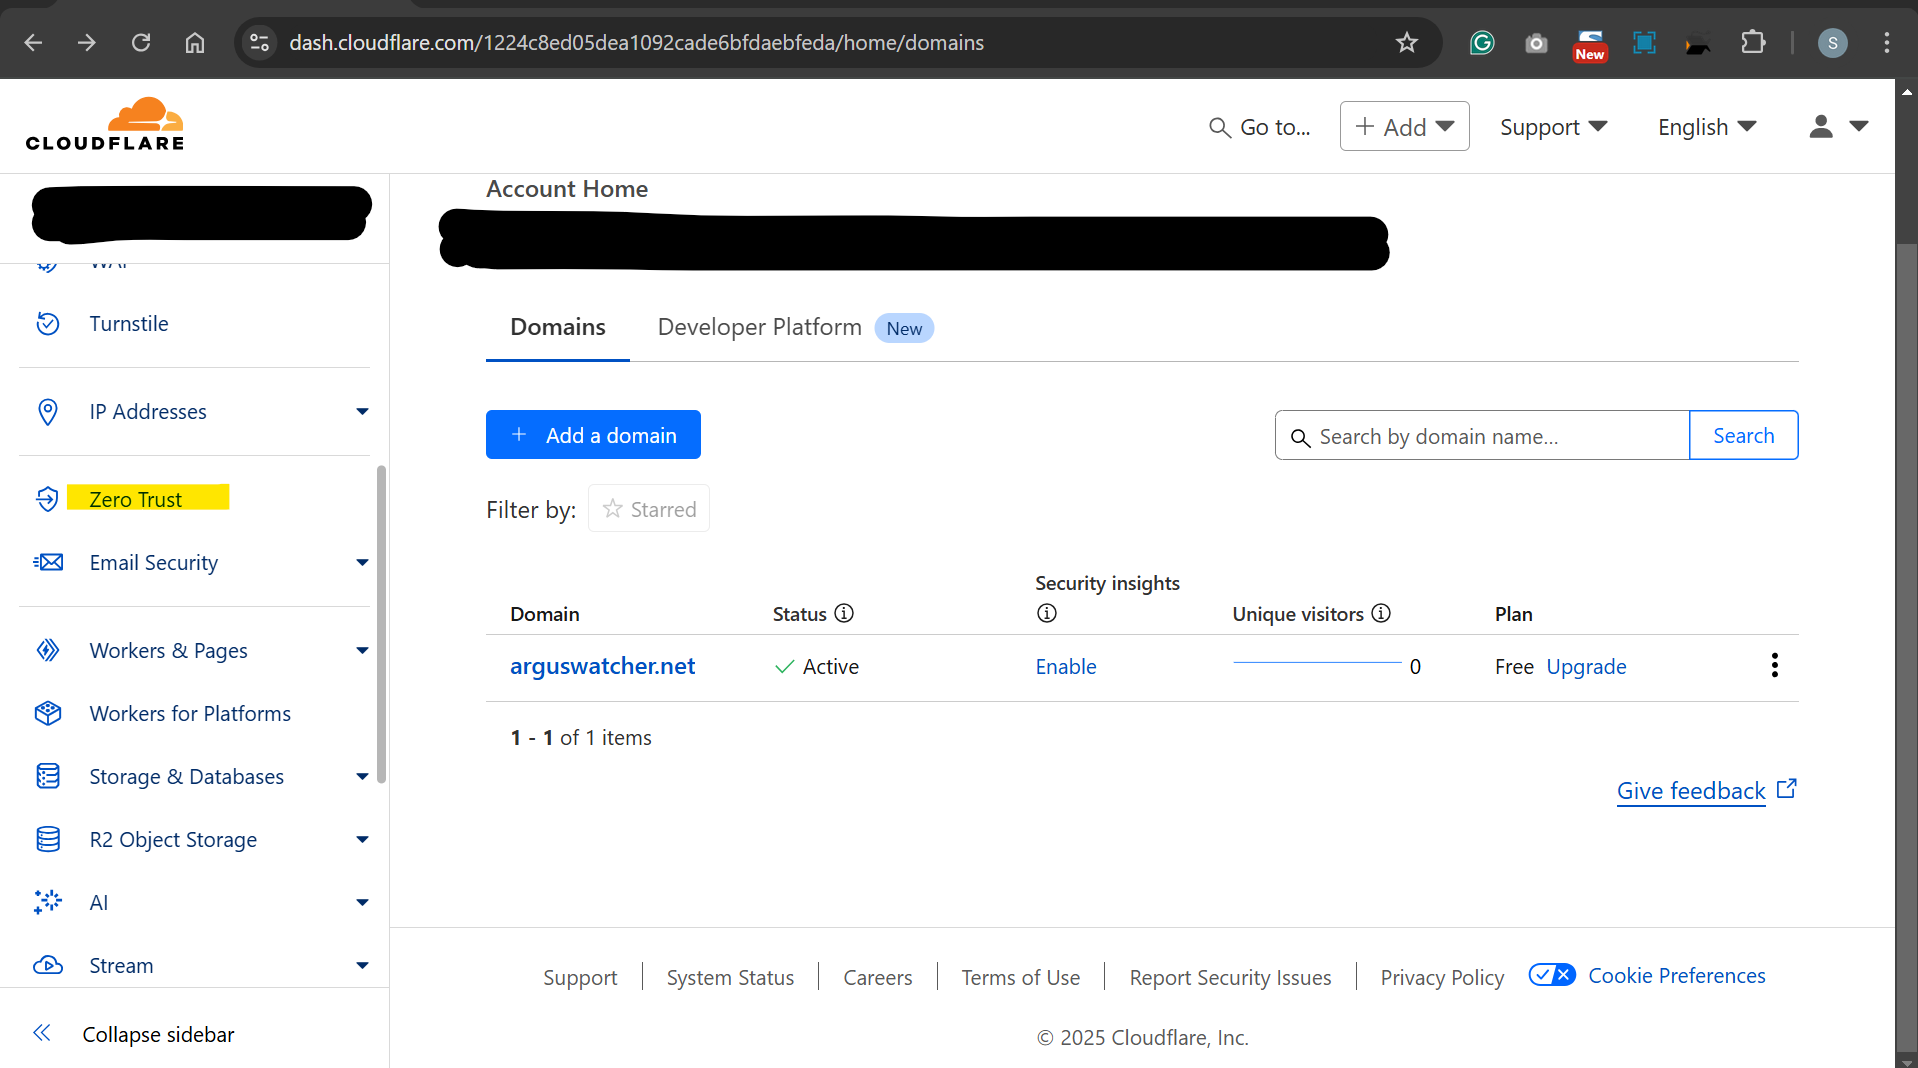The width and height of the screenshot is (1918, 1068).
Task: Click Collapse sidebar label
Action: pyautogui.click(x=158, y=1034)
